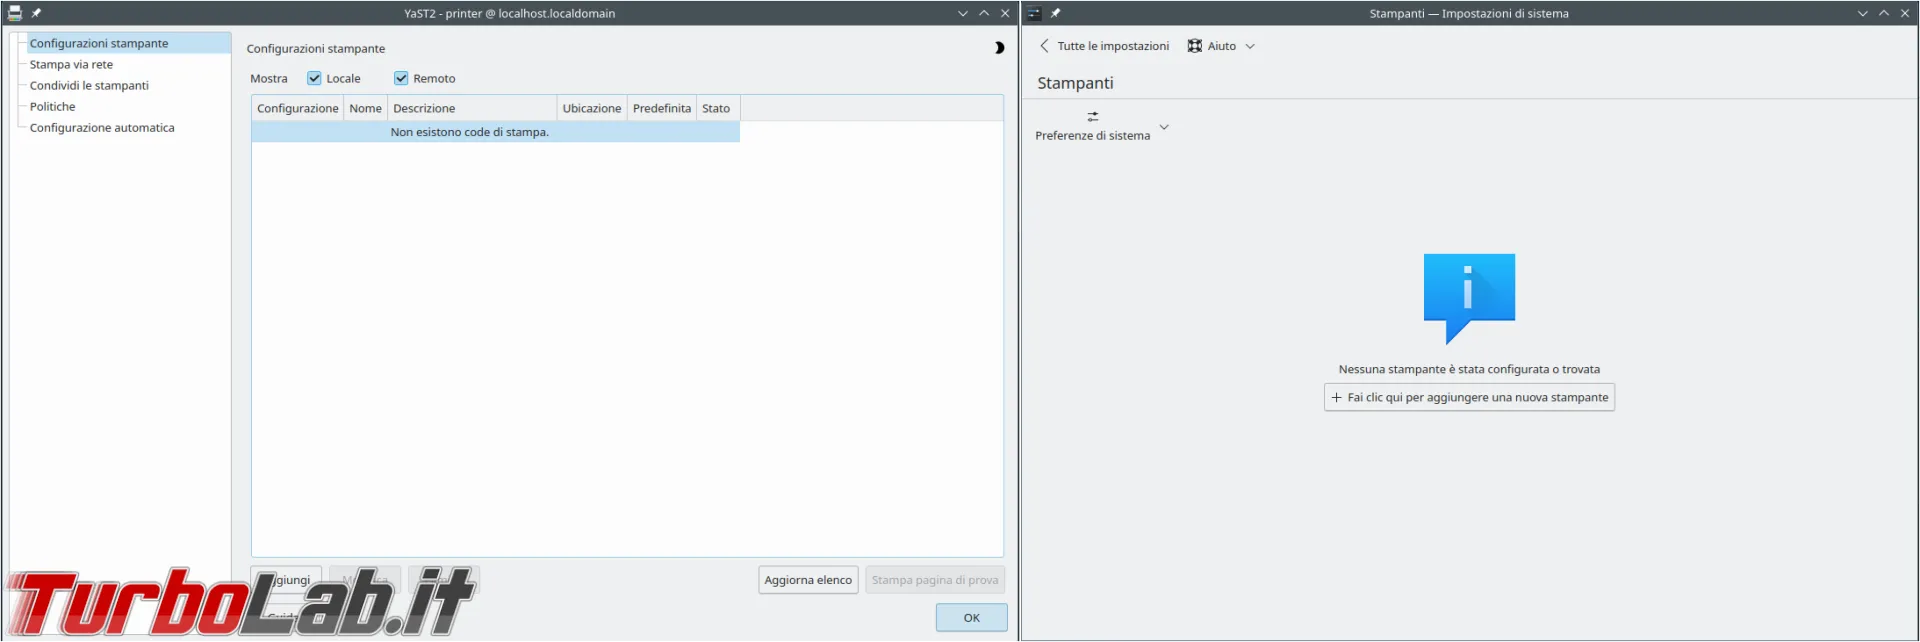Sort by the Stato column header
Screen dimensions: 1920x642
(x=717, y=108)
